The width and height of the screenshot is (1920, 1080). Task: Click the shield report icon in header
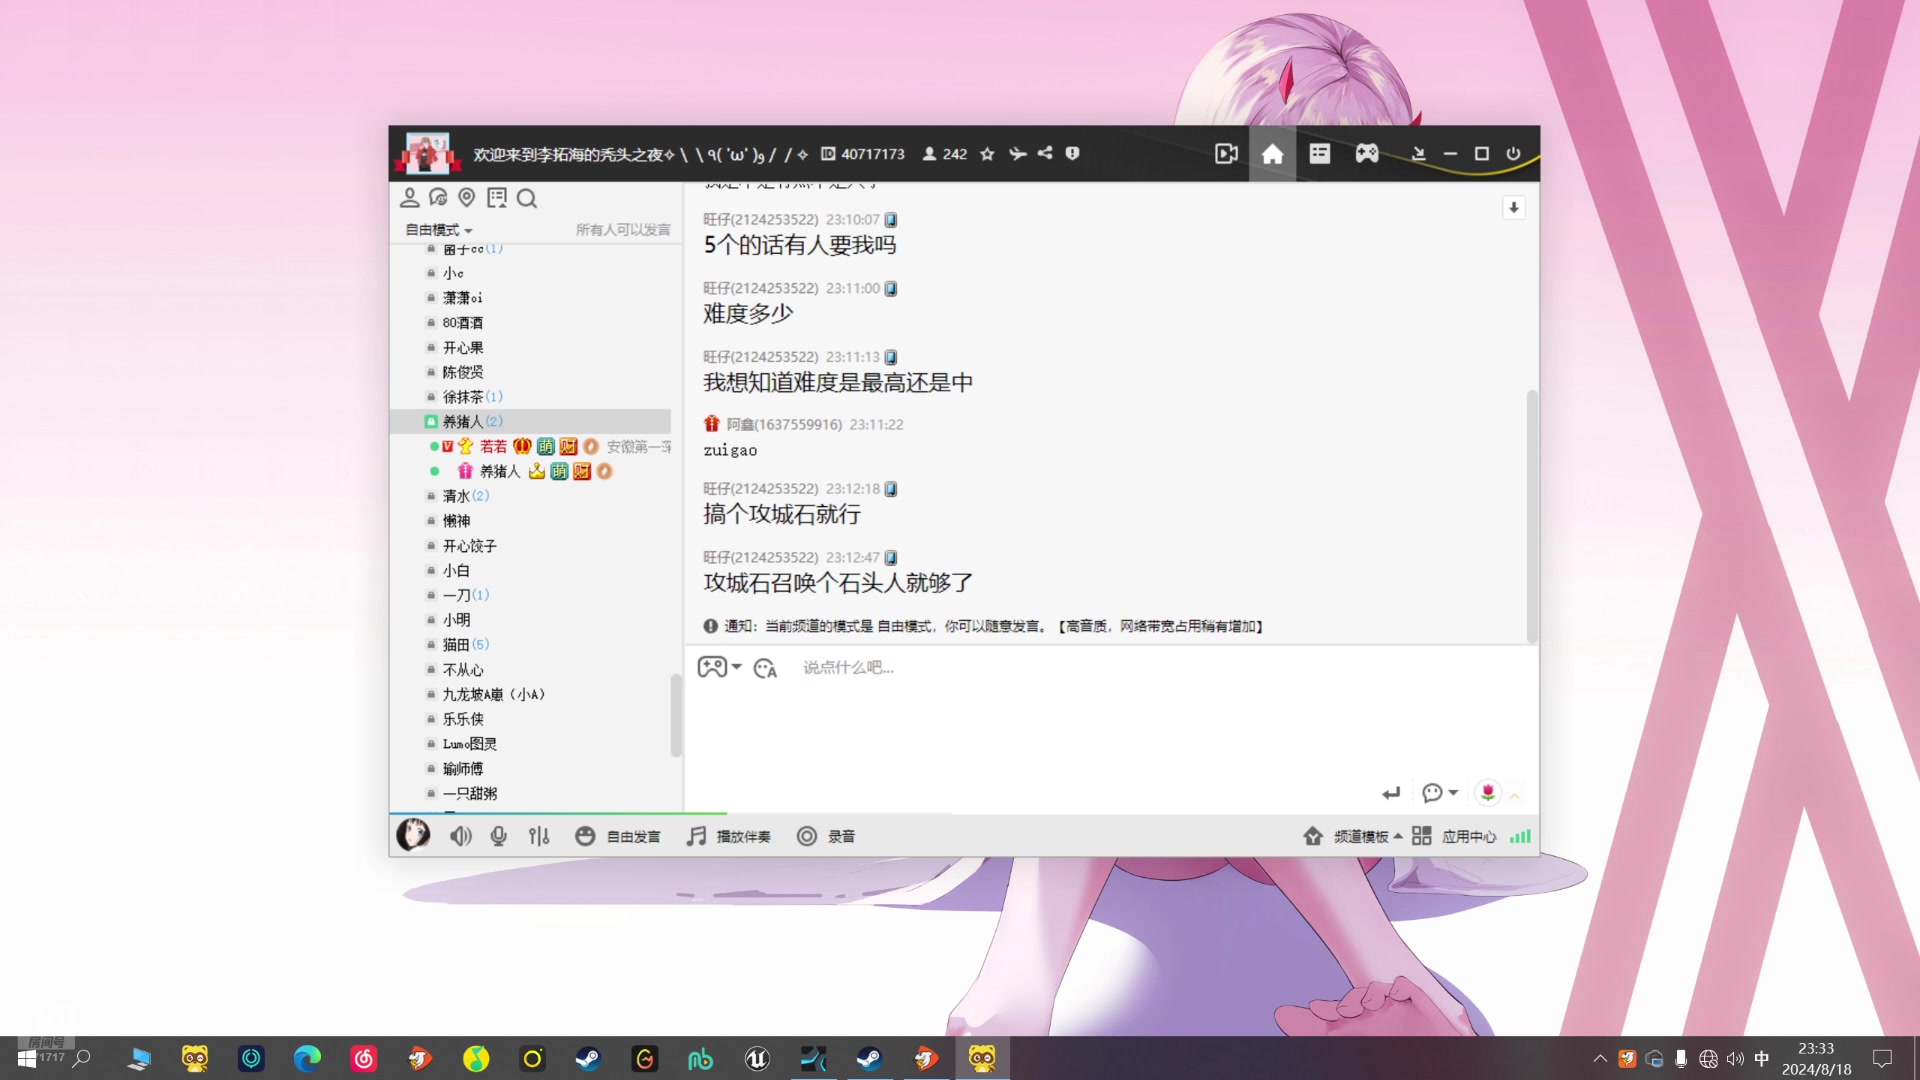pyautogui.click(x=1072, y=154)
